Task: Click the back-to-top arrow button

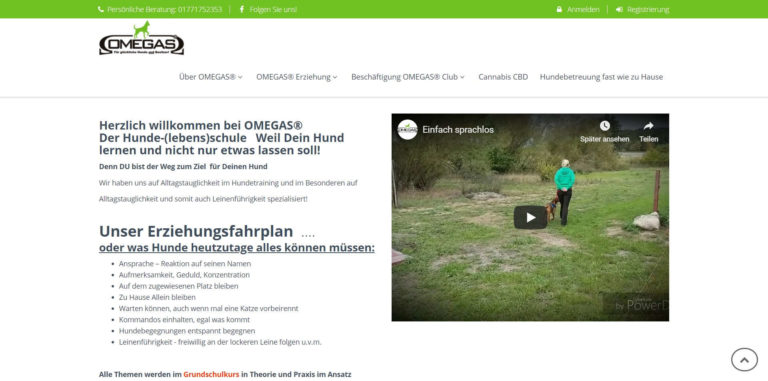Action: (x=744, y=360)
